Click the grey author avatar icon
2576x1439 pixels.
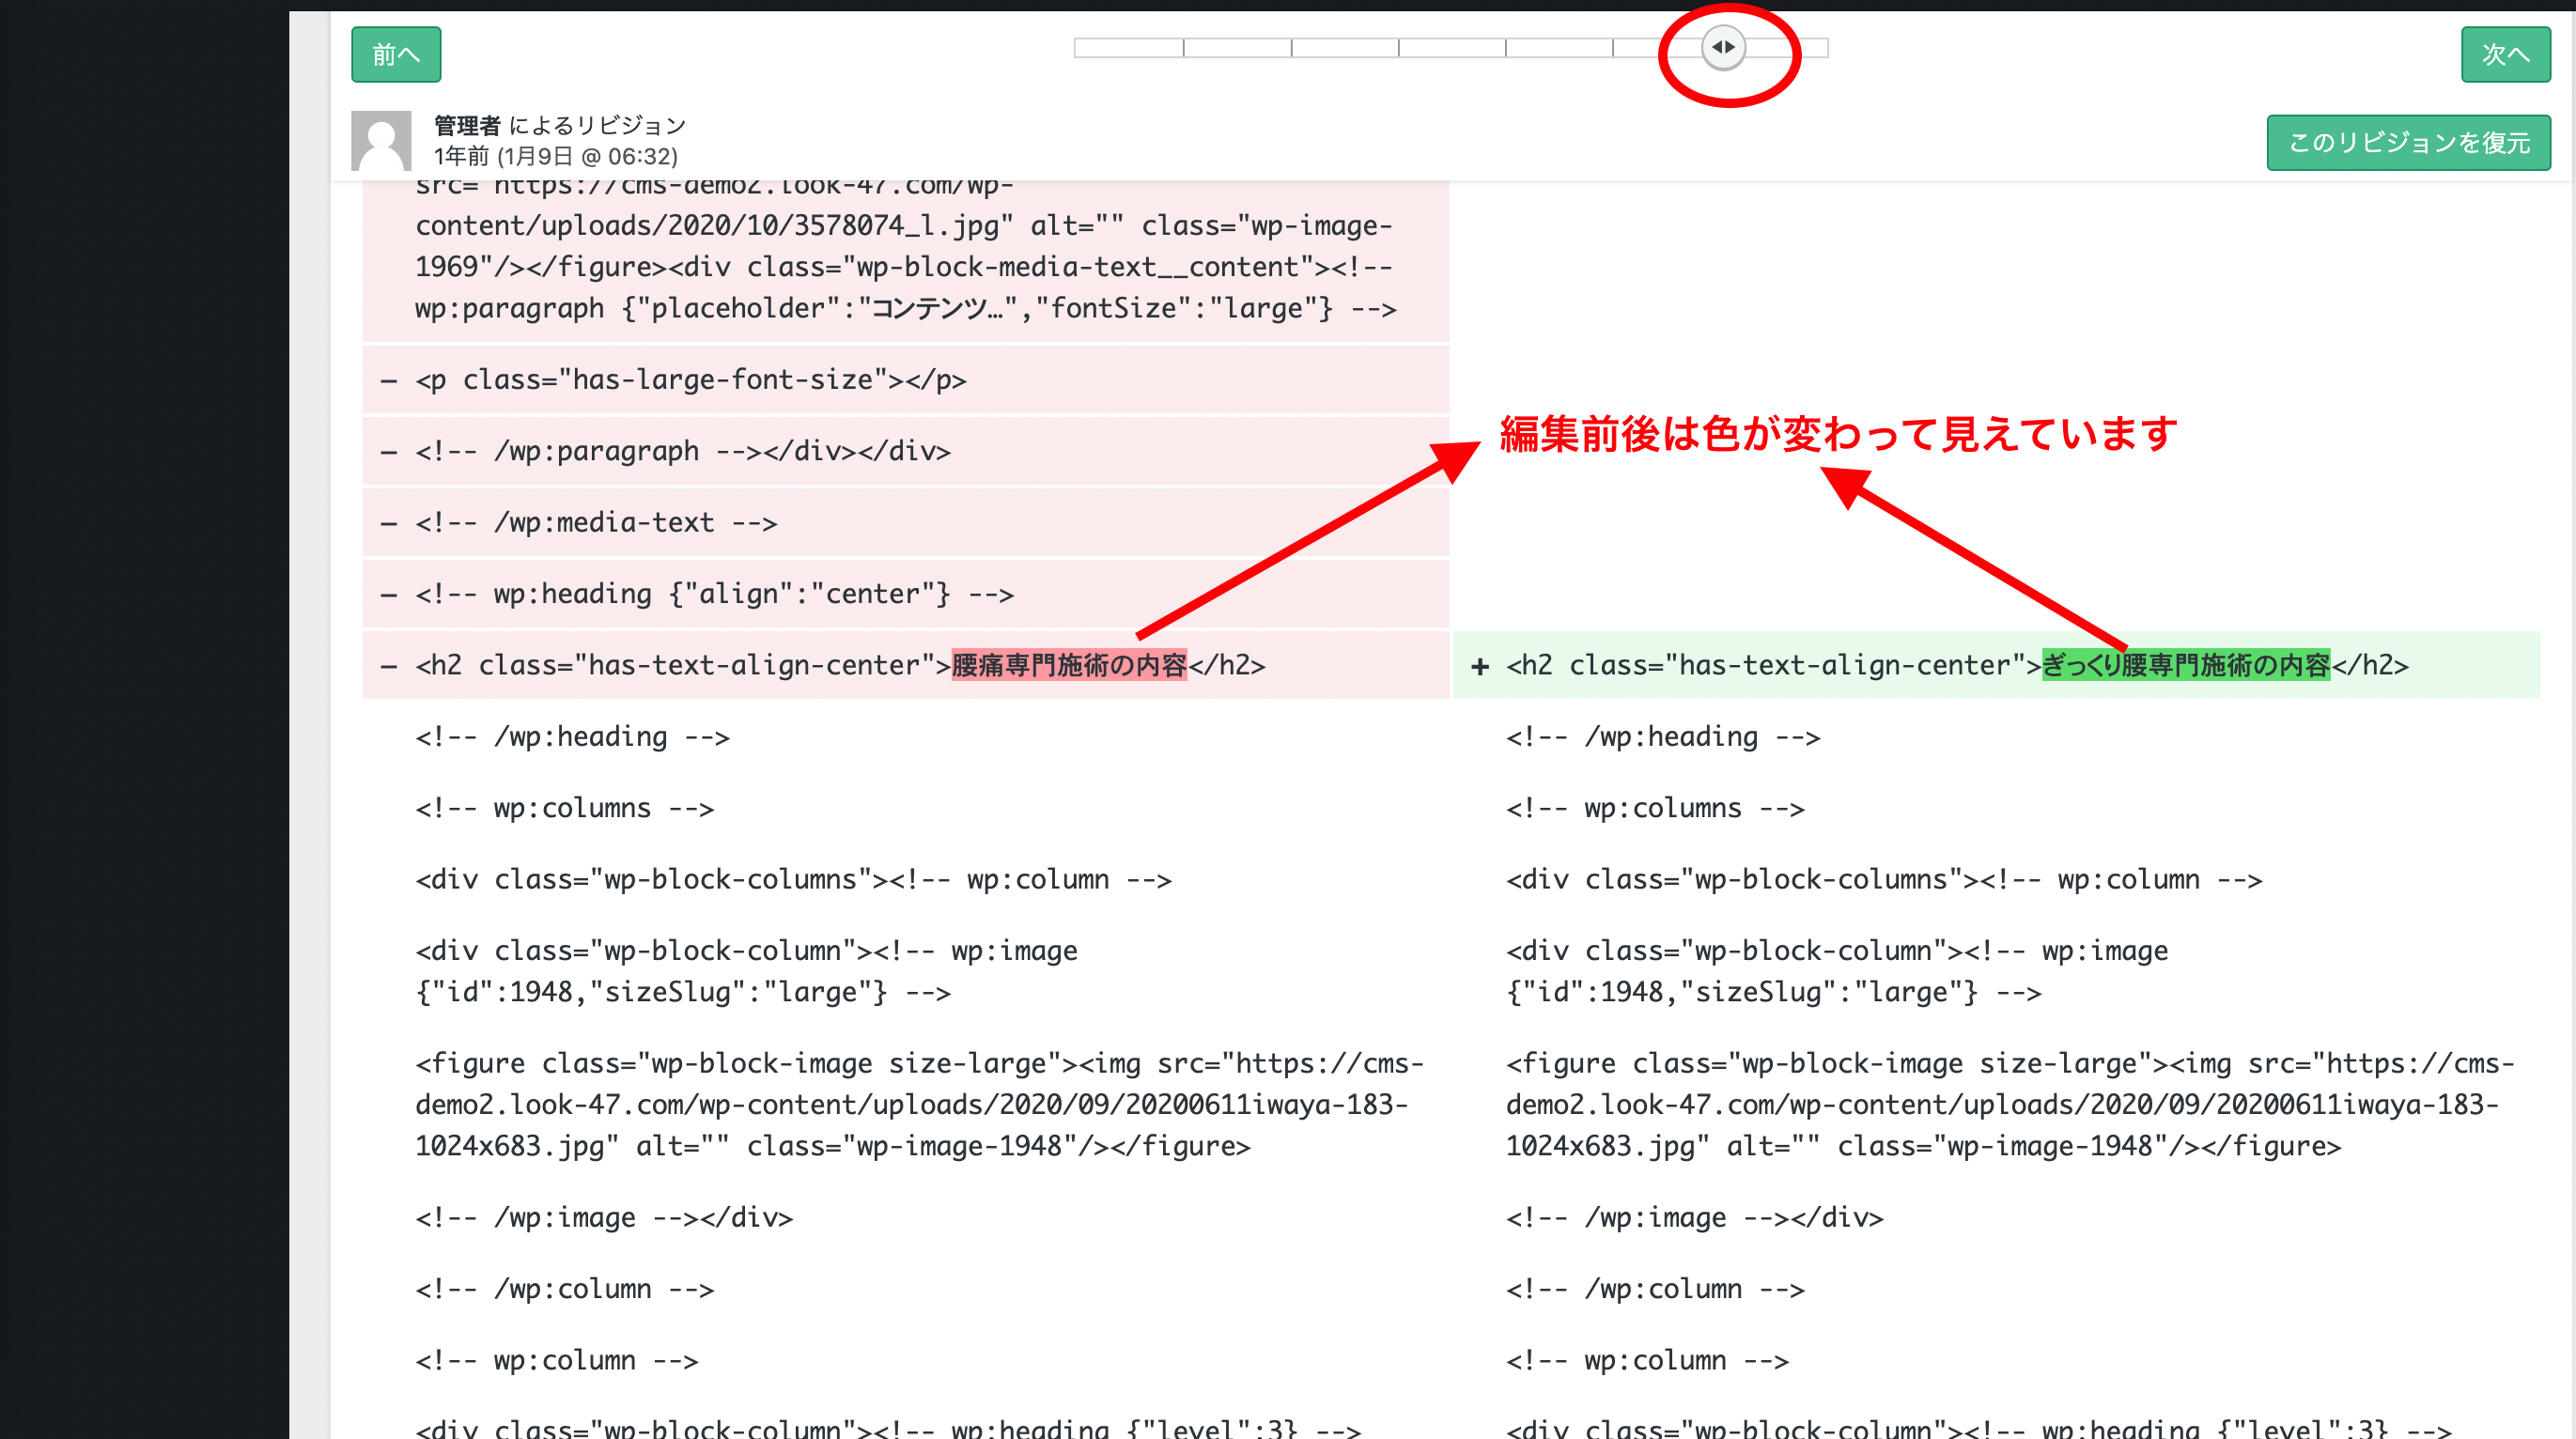[381, 141]
